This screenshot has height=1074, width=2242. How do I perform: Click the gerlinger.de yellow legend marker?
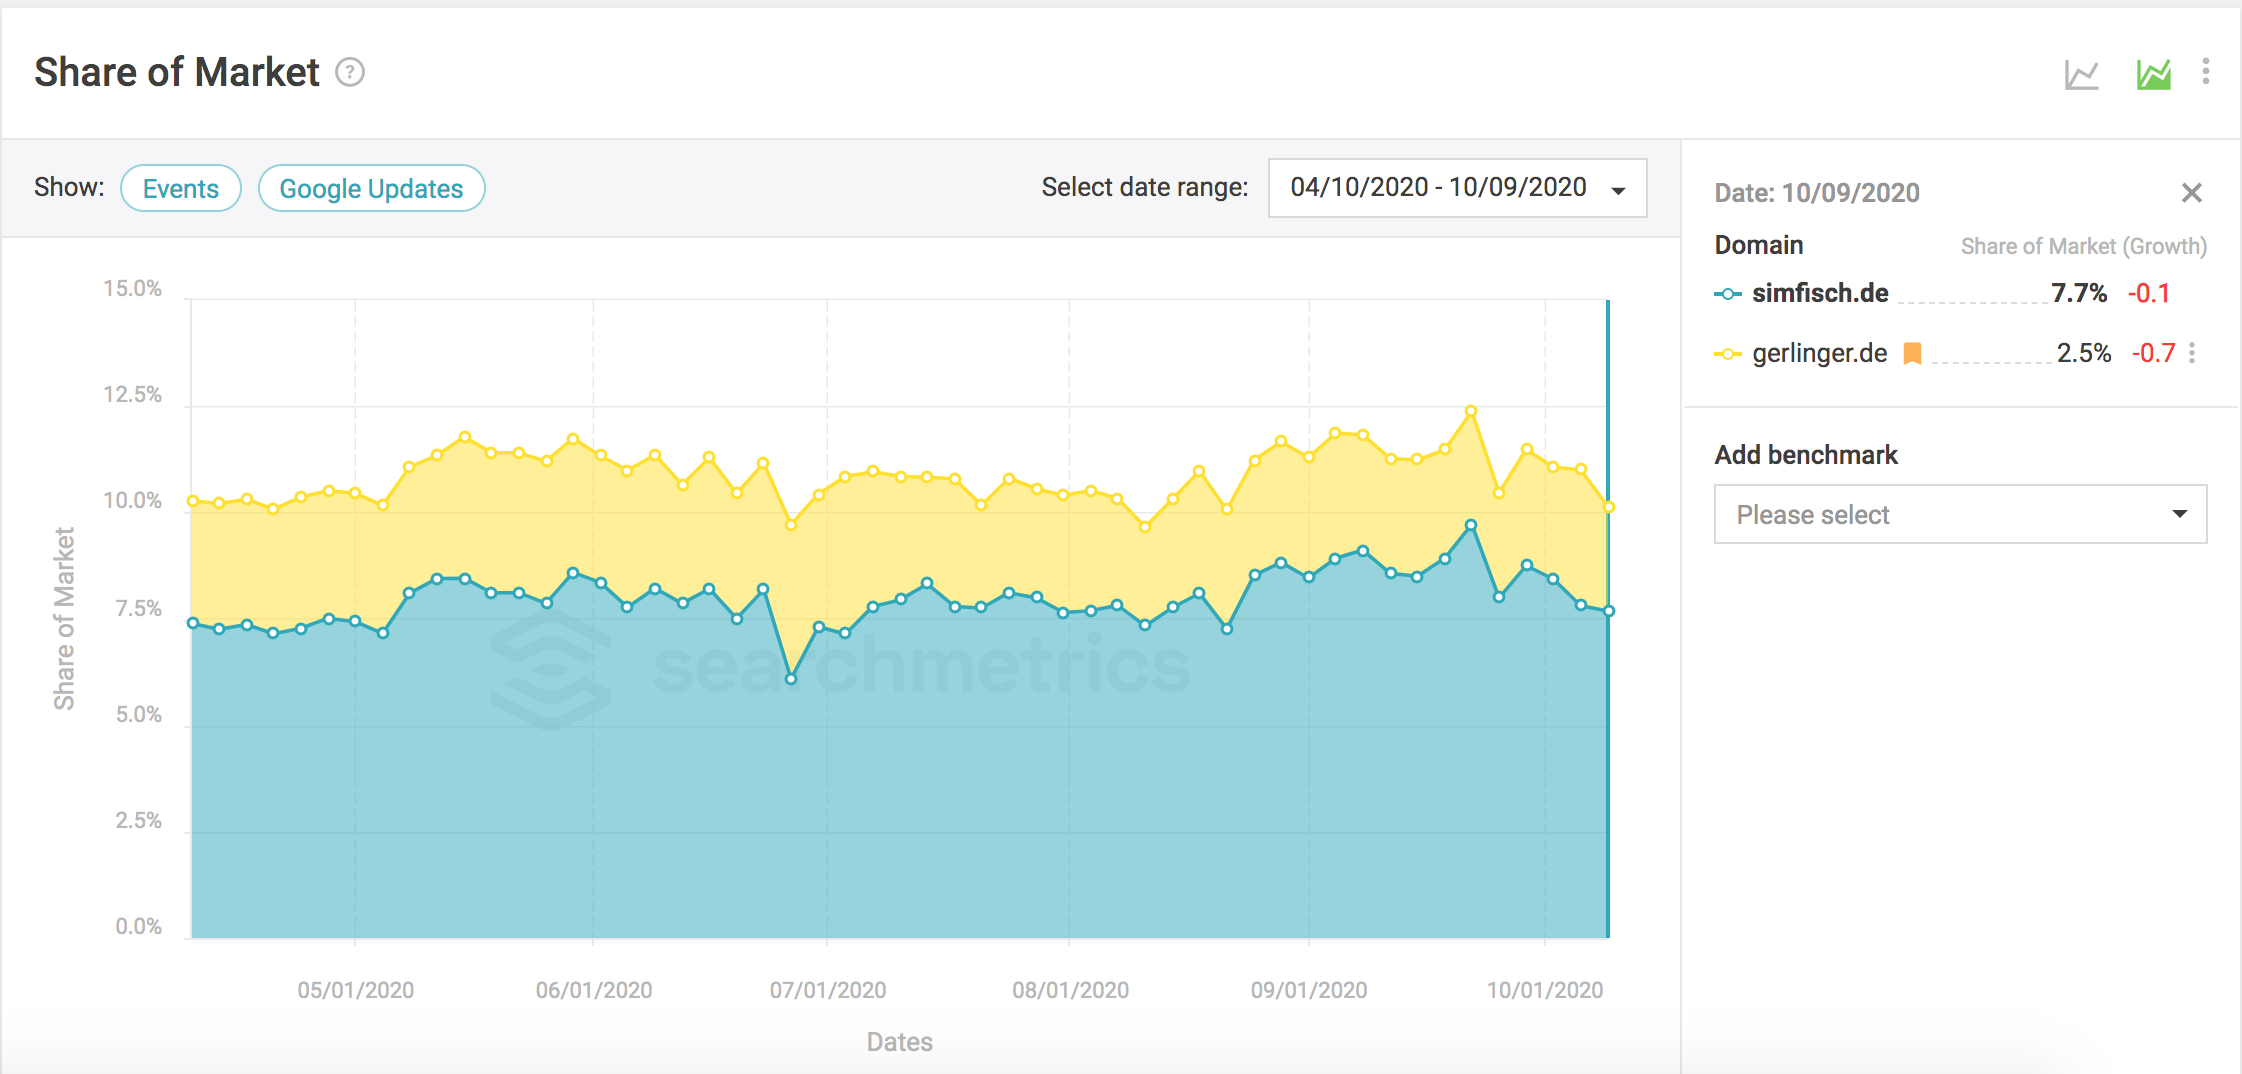tap(1727, 354)
